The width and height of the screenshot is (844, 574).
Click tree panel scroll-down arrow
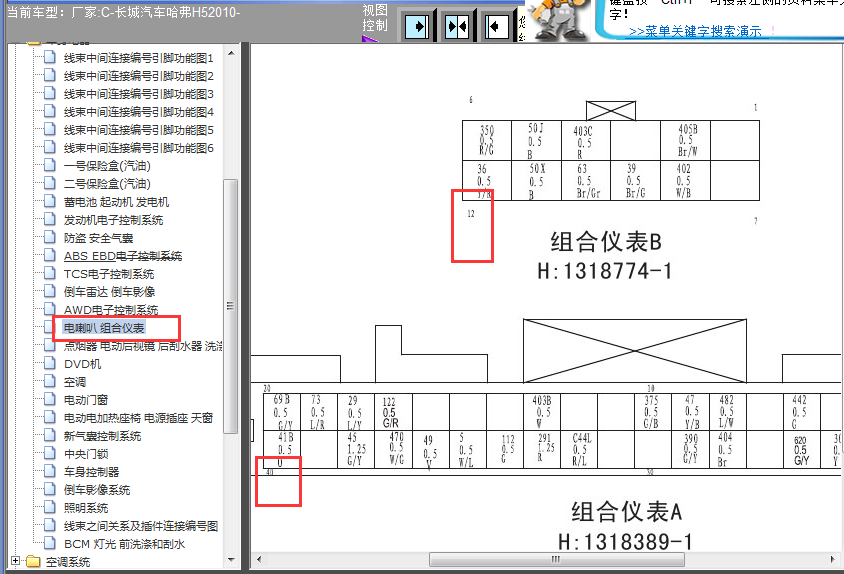coord(231,560)
